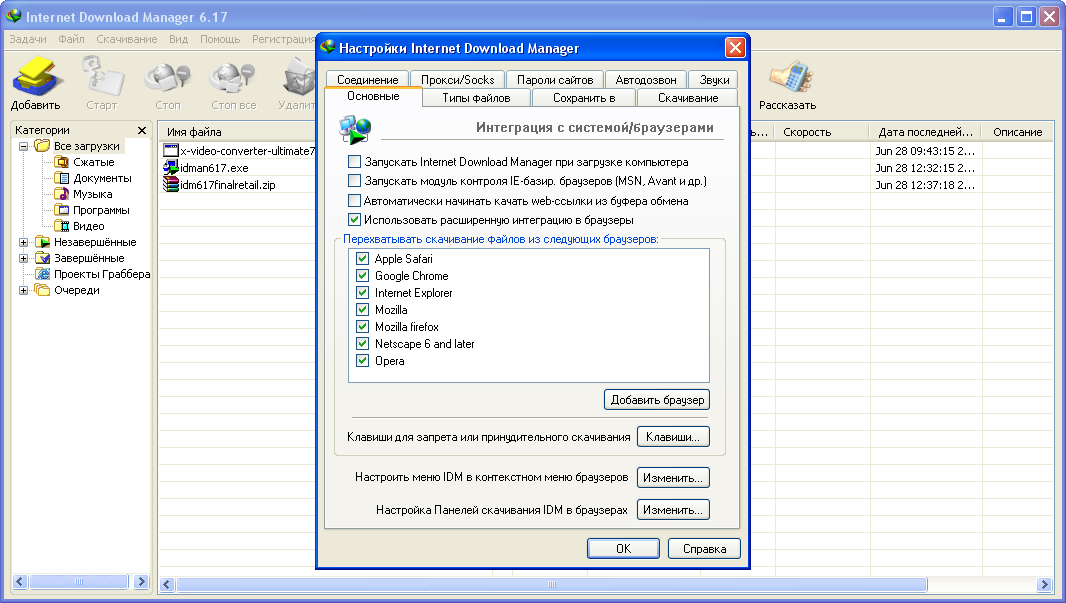
Task: Collapse the Все загрузки tree node
Action: 23,146
